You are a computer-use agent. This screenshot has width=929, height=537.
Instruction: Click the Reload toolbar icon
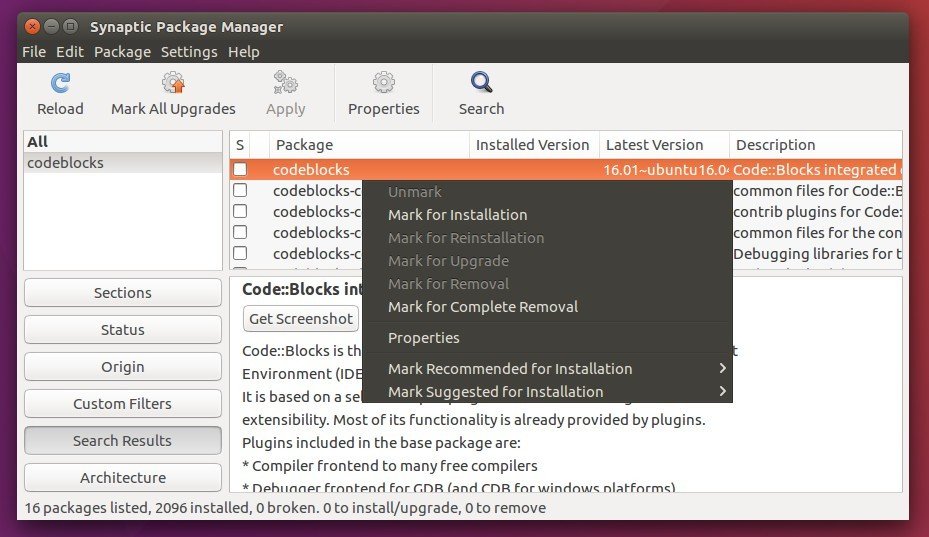click(x=60, y=83)
